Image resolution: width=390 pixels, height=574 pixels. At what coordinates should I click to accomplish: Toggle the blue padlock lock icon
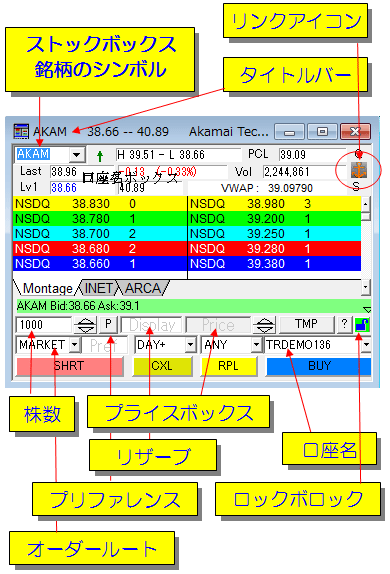click(362, 325)
